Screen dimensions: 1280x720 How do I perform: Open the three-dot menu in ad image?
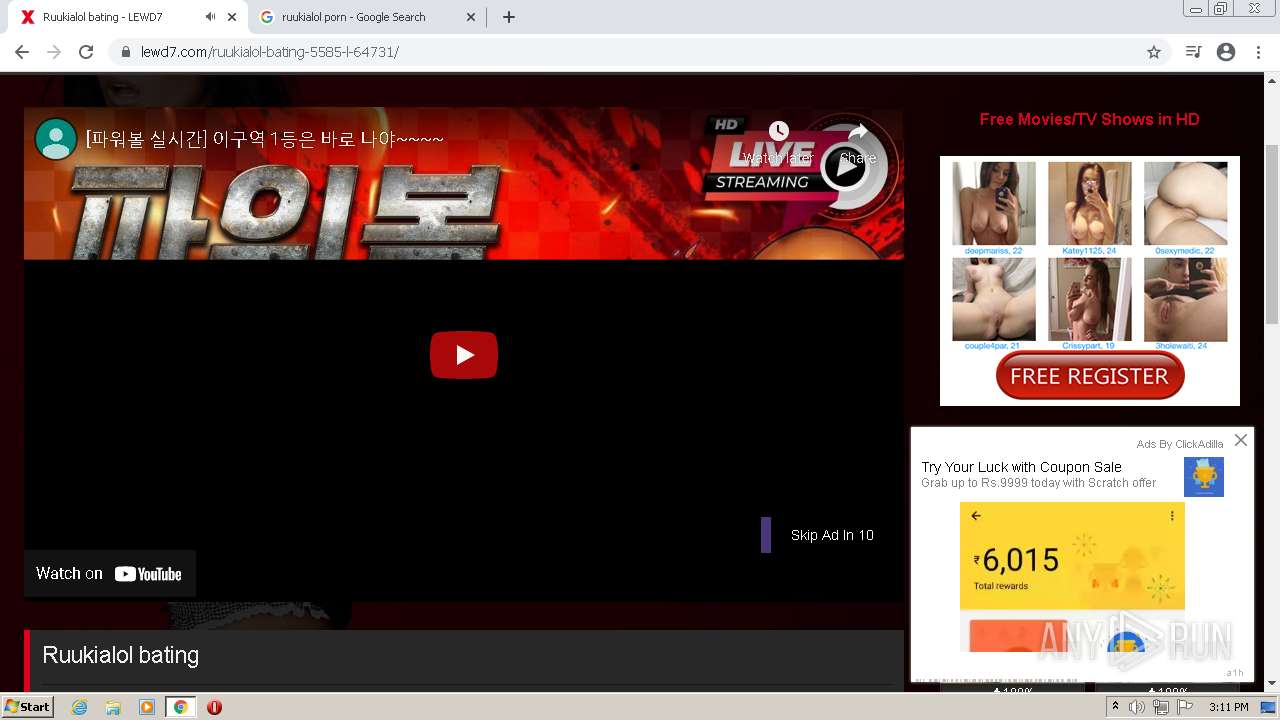[1172, 516]
